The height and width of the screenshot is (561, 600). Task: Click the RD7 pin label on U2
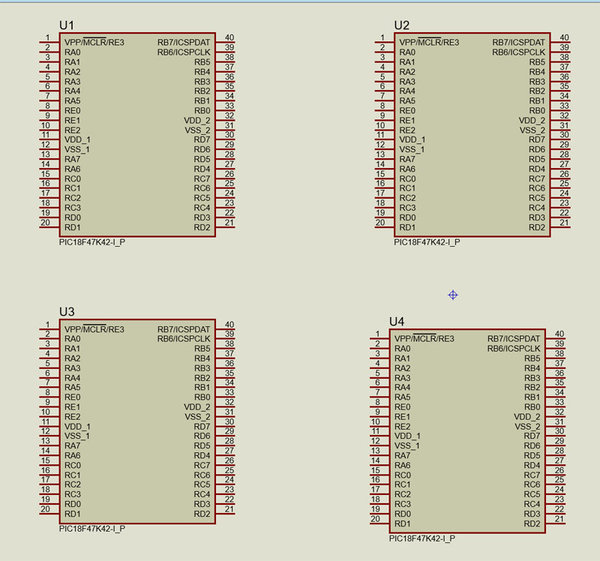537,140
